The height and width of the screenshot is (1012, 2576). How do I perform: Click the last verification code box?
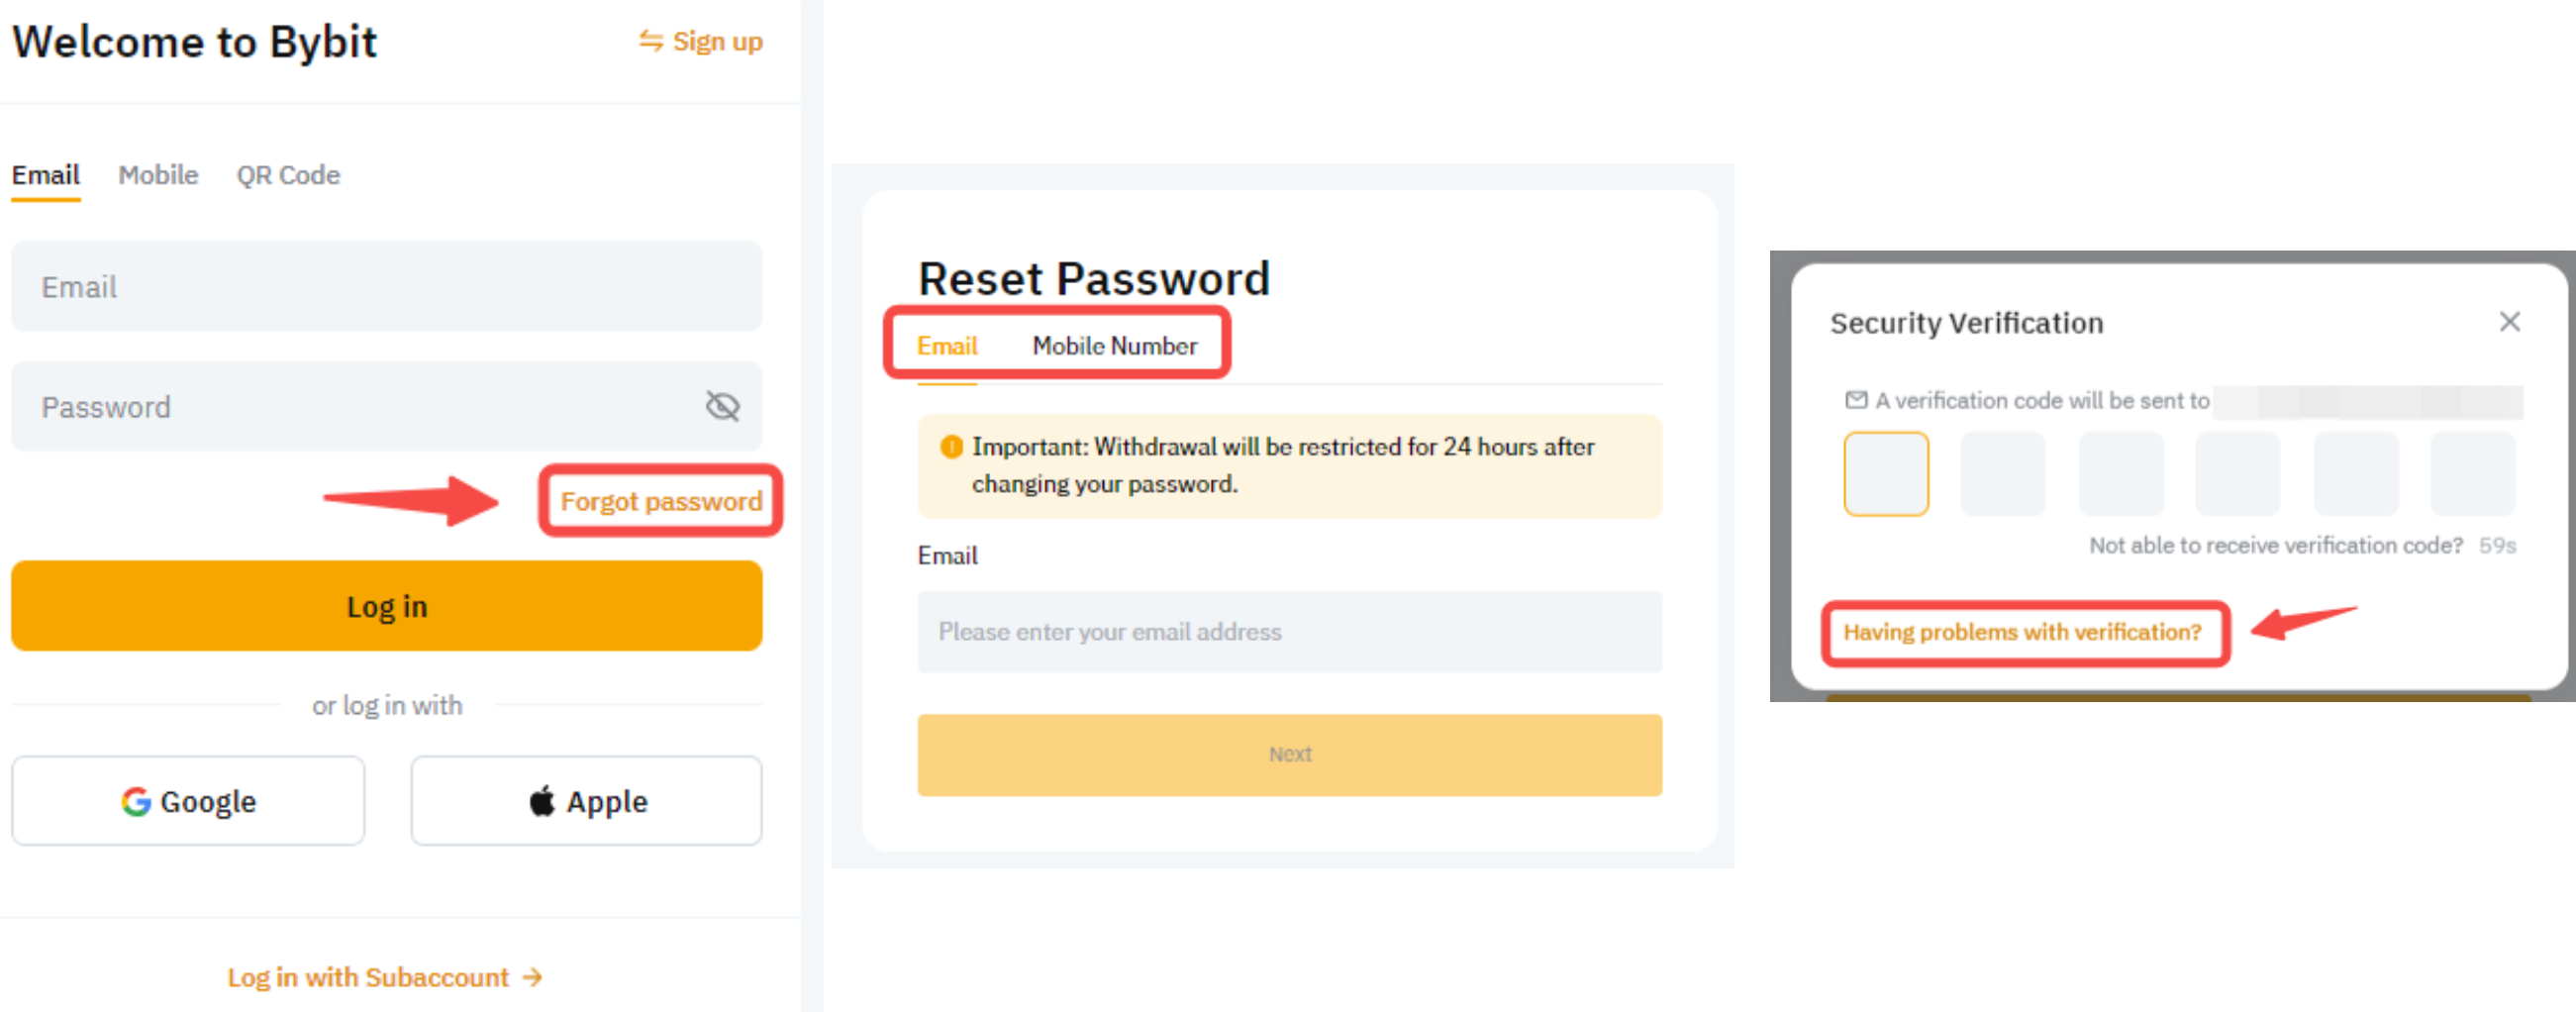pyautogui.click(x=2472, y=474)
